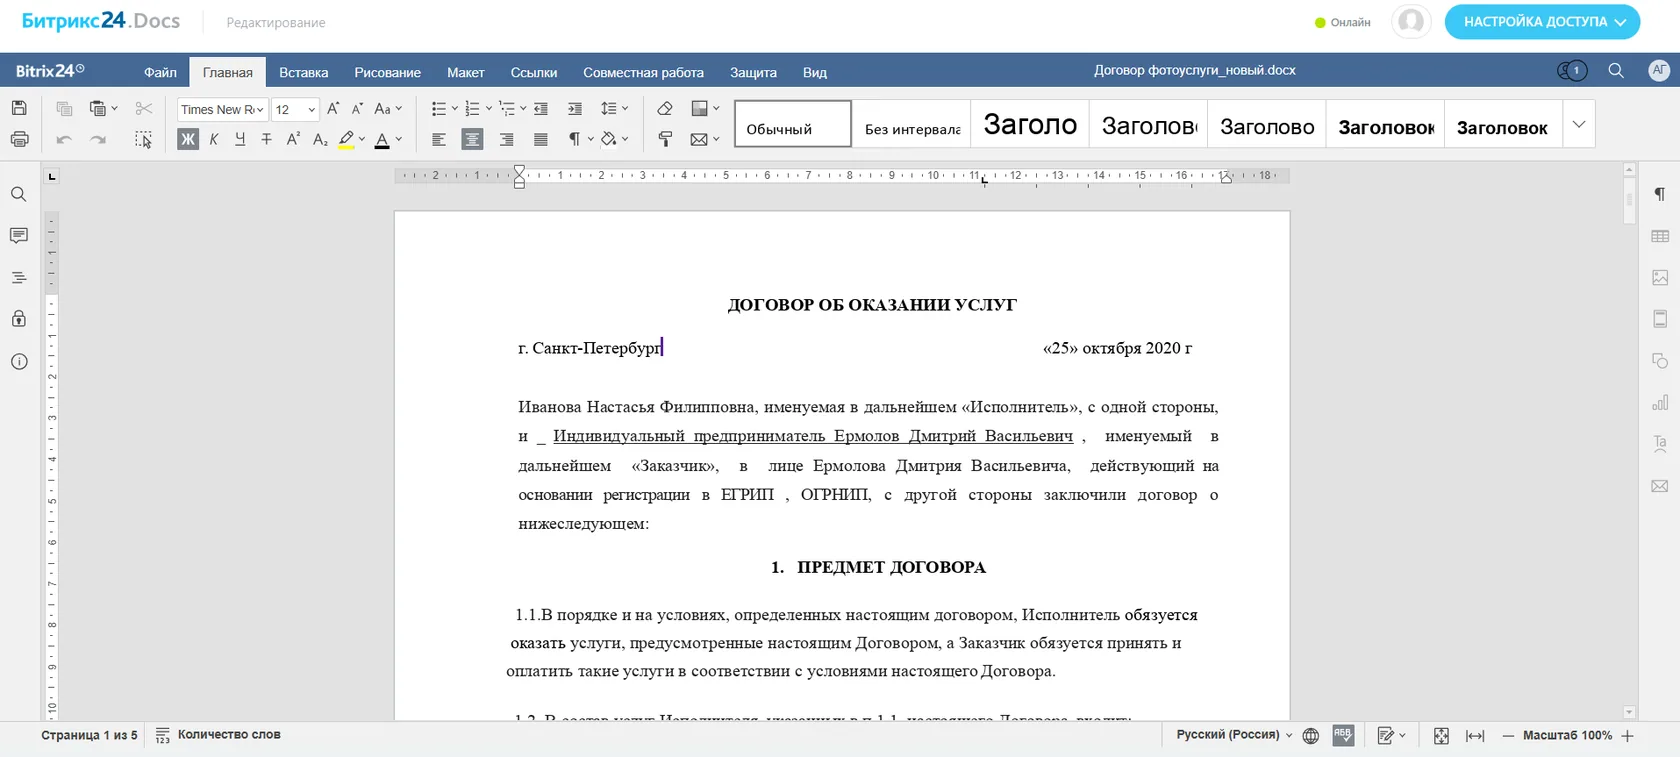Toggle spell checking in the status bar

[x=1343, y=736]
